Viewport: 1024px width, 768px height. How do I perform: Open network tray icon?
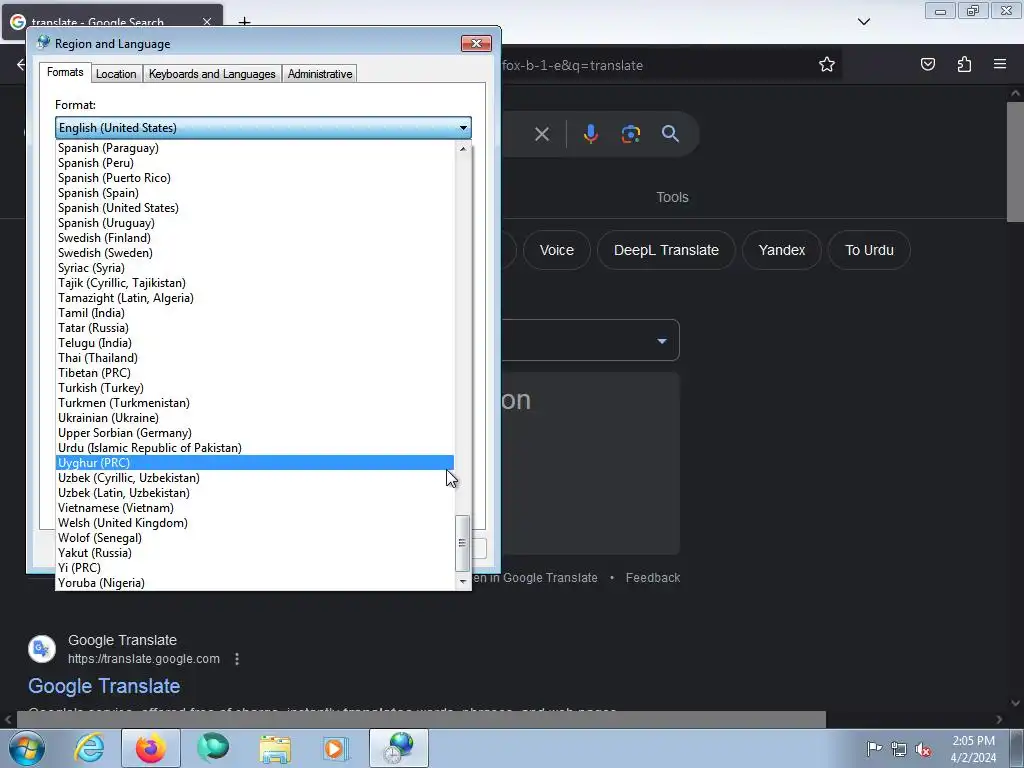(x=899, y=749)
